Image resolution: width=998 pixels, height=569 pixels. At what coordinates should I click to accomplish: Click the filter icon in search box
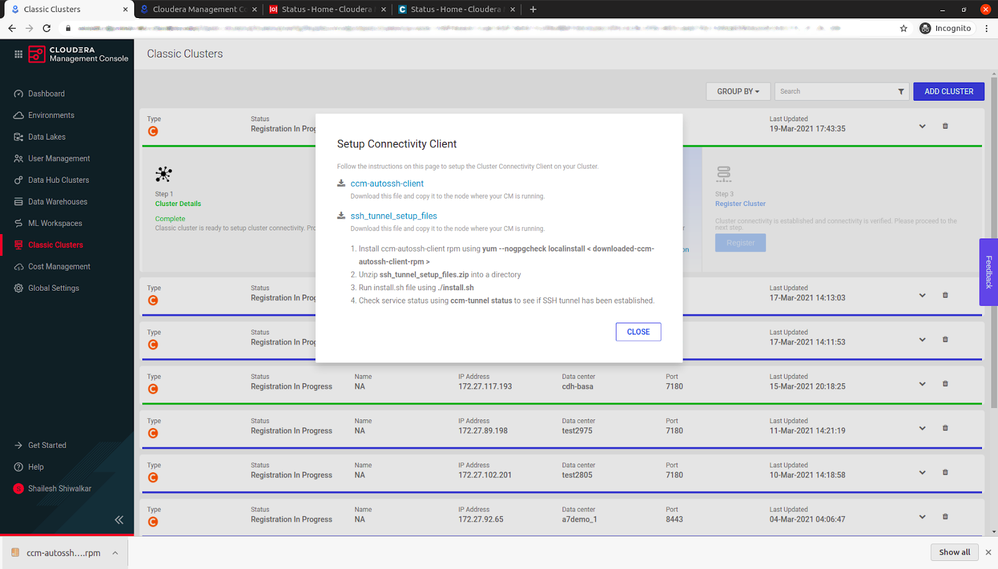pyautogui.click(x=901, y=91)
